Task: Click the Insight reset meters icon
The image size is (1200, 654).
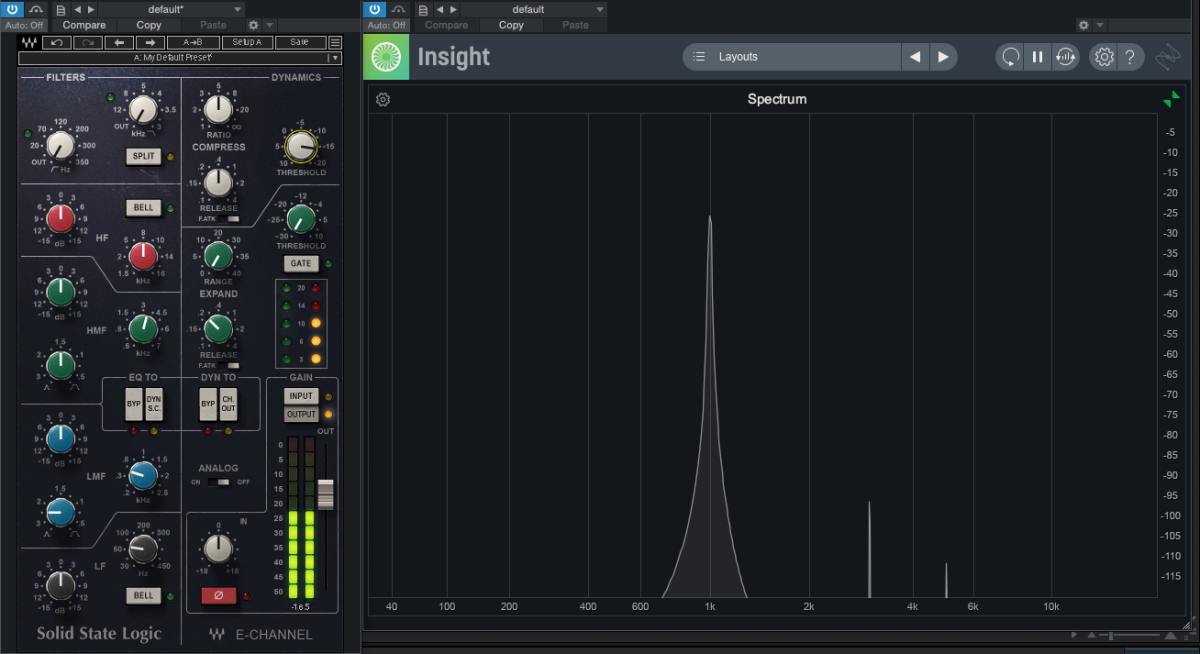Action: [1010, 57]
